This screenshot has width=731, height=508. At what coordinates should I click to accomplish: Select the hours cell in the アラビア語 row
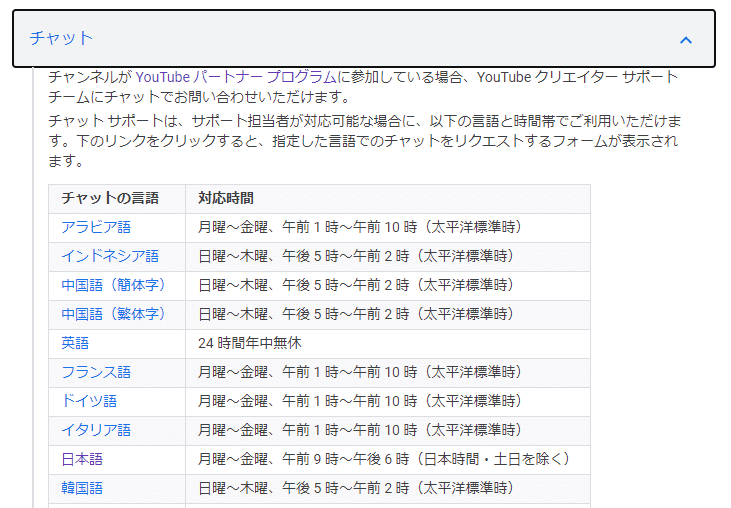[x=388, y=227]
